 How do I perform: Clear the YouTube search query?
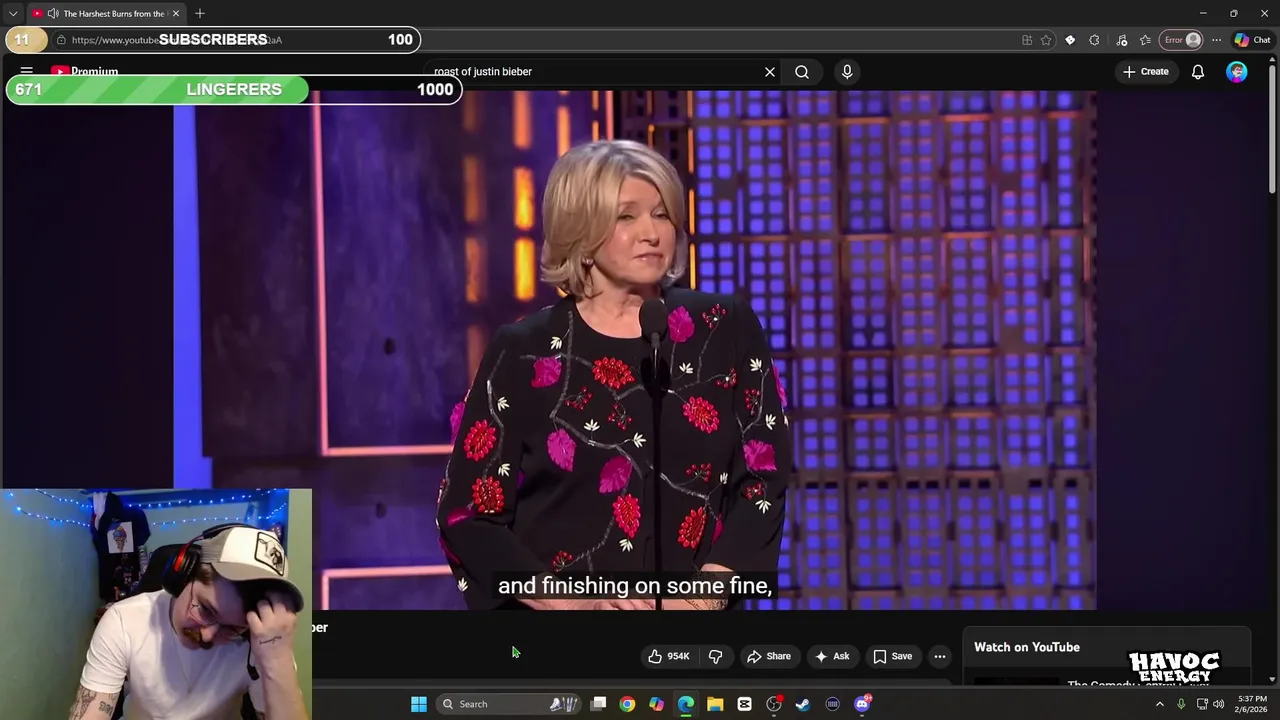point(770,72)
